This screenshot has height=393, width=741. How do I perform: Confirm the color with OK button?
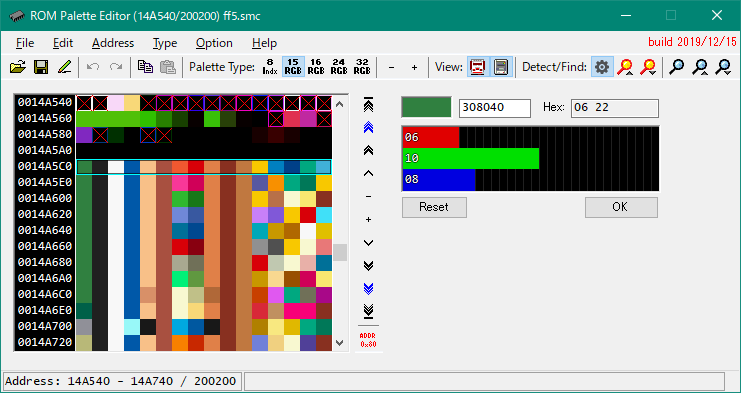coord(621,207)
